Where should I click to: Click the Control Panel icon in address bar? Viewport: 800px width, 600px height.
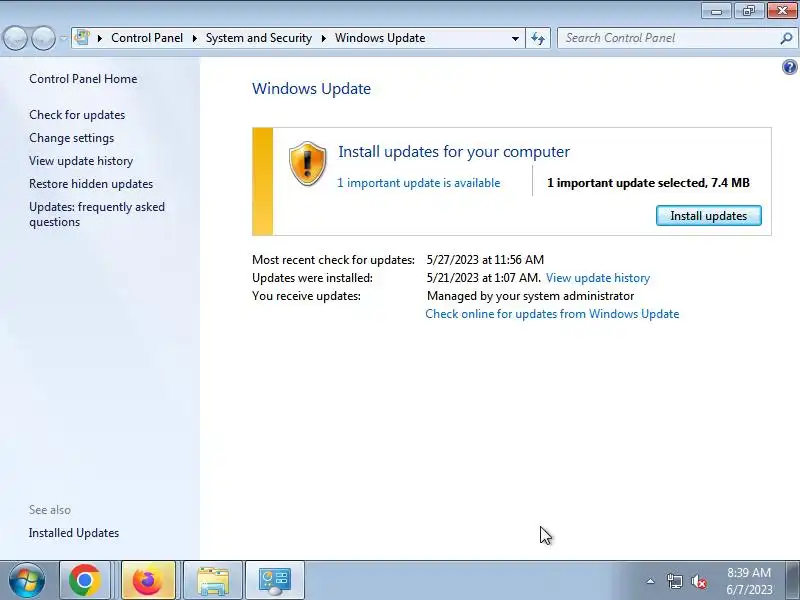[82, 38]
